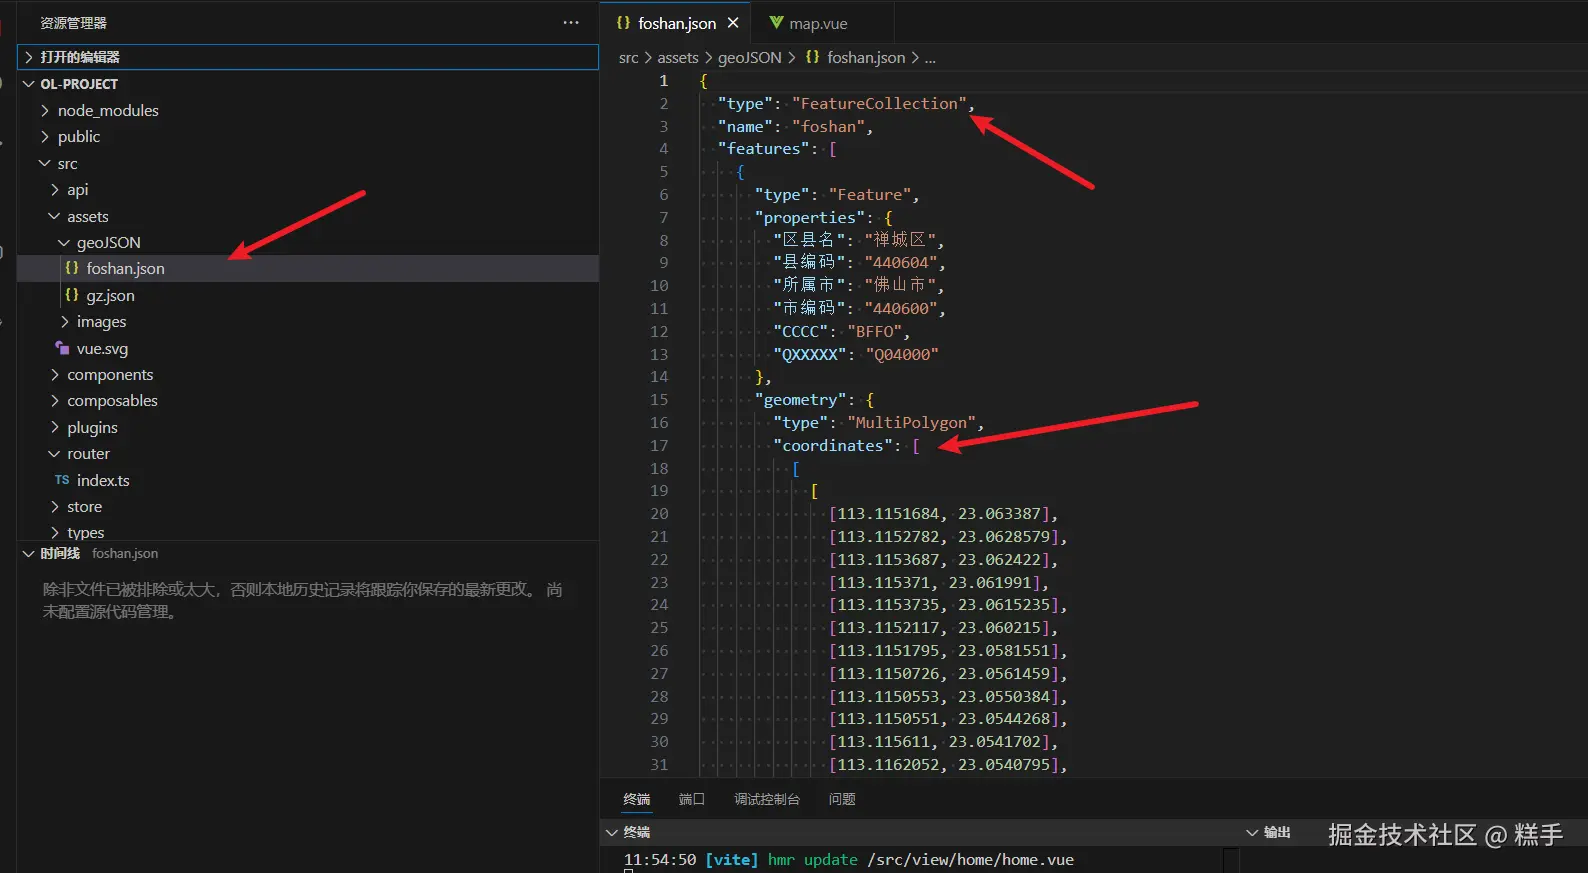Click the TypeScript icon of index.ts
The height and width of the screenshot is (873, 1588).
pyautogui.click(x=62, y=480)
